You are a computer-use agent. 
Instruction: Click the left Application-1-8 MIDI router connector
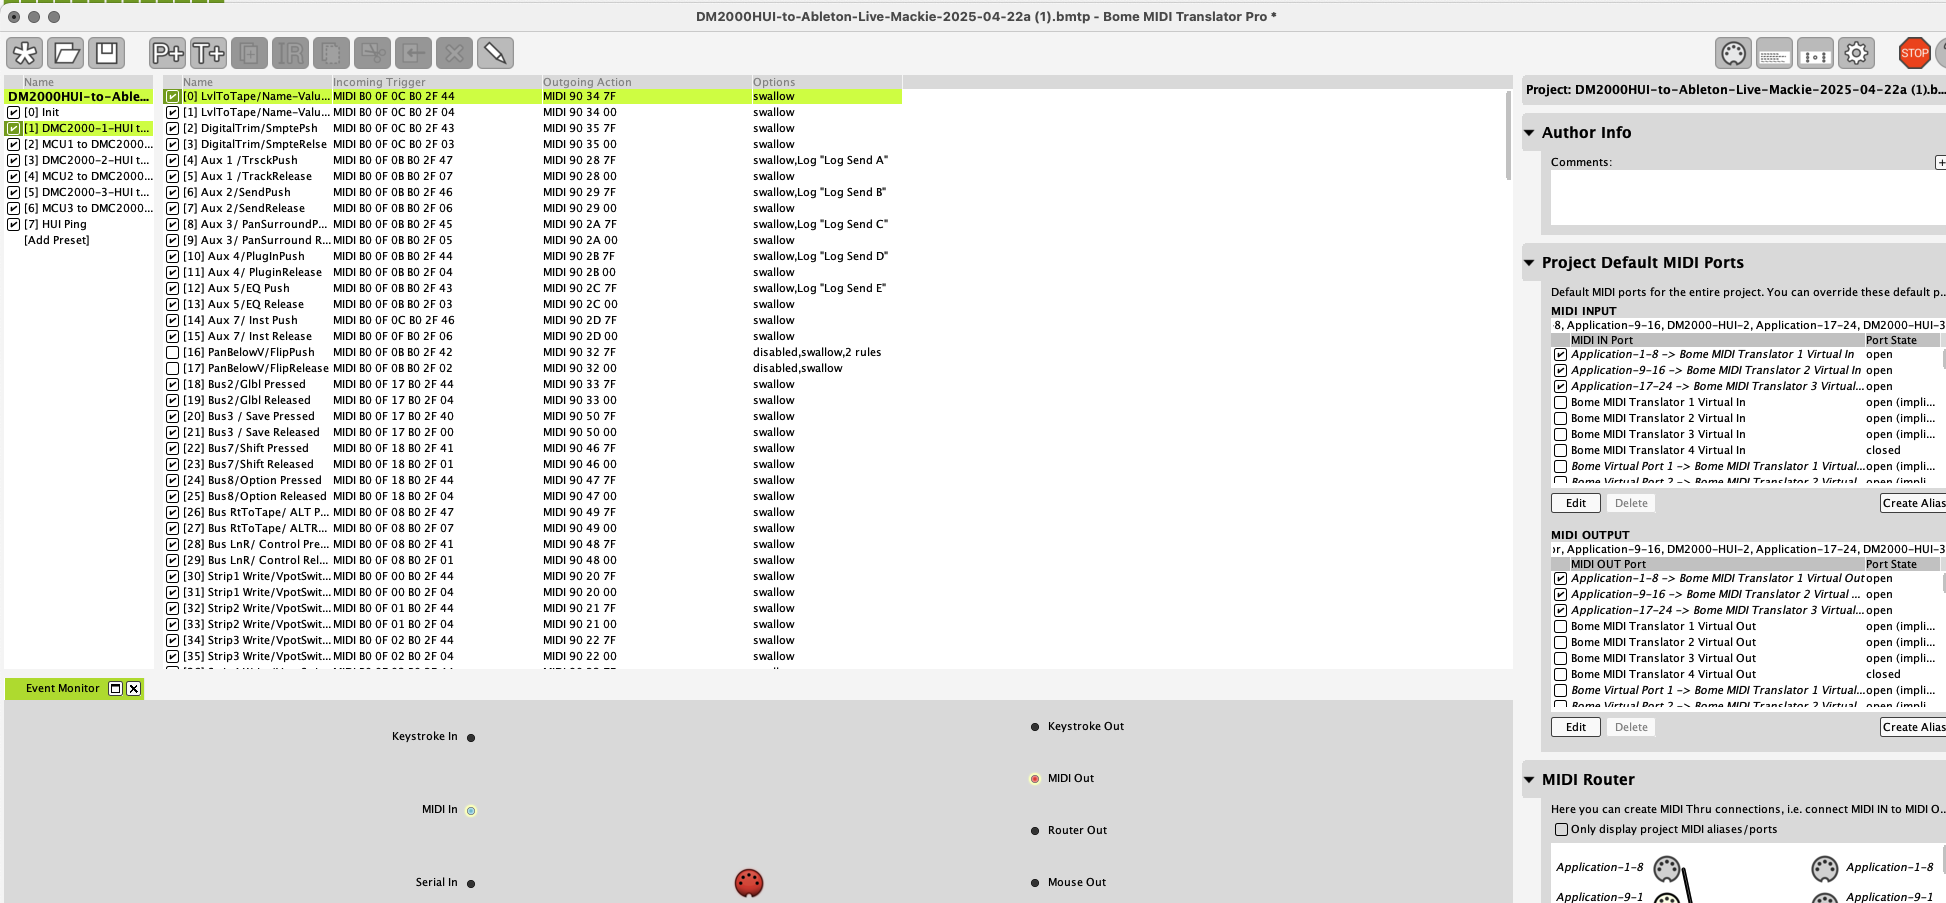(x=1667, y=868)
